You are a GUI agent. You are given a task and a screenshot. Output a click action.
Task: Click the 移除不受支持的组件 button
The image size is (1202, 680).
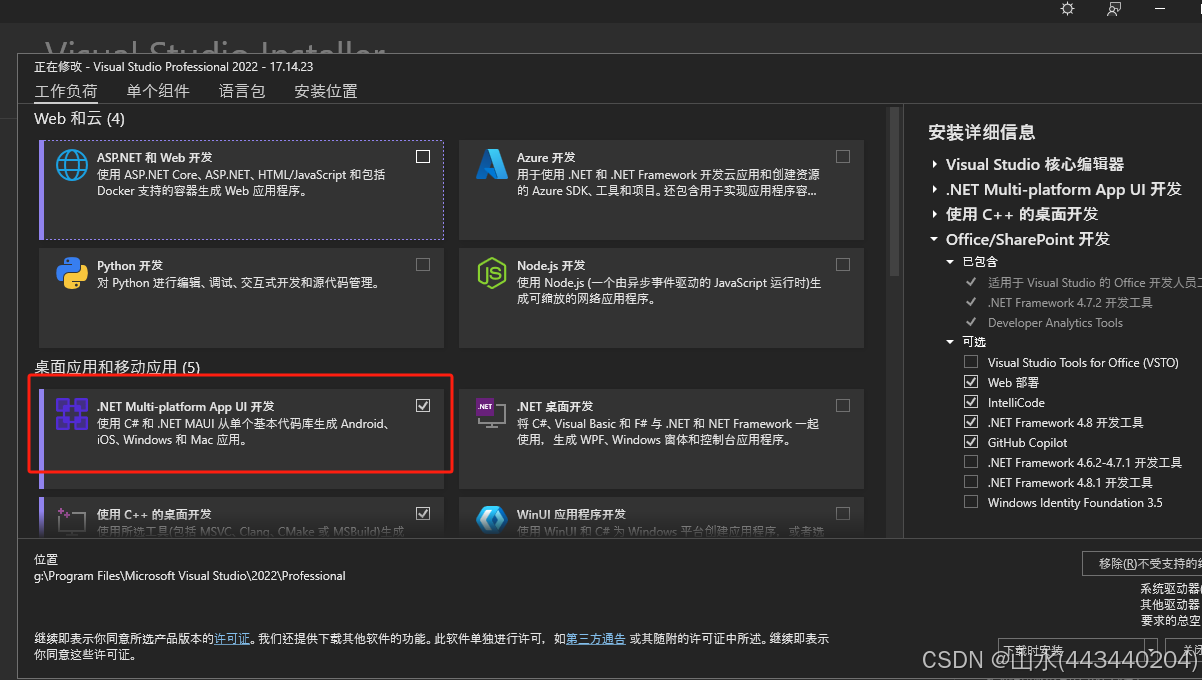point(1142,563)
